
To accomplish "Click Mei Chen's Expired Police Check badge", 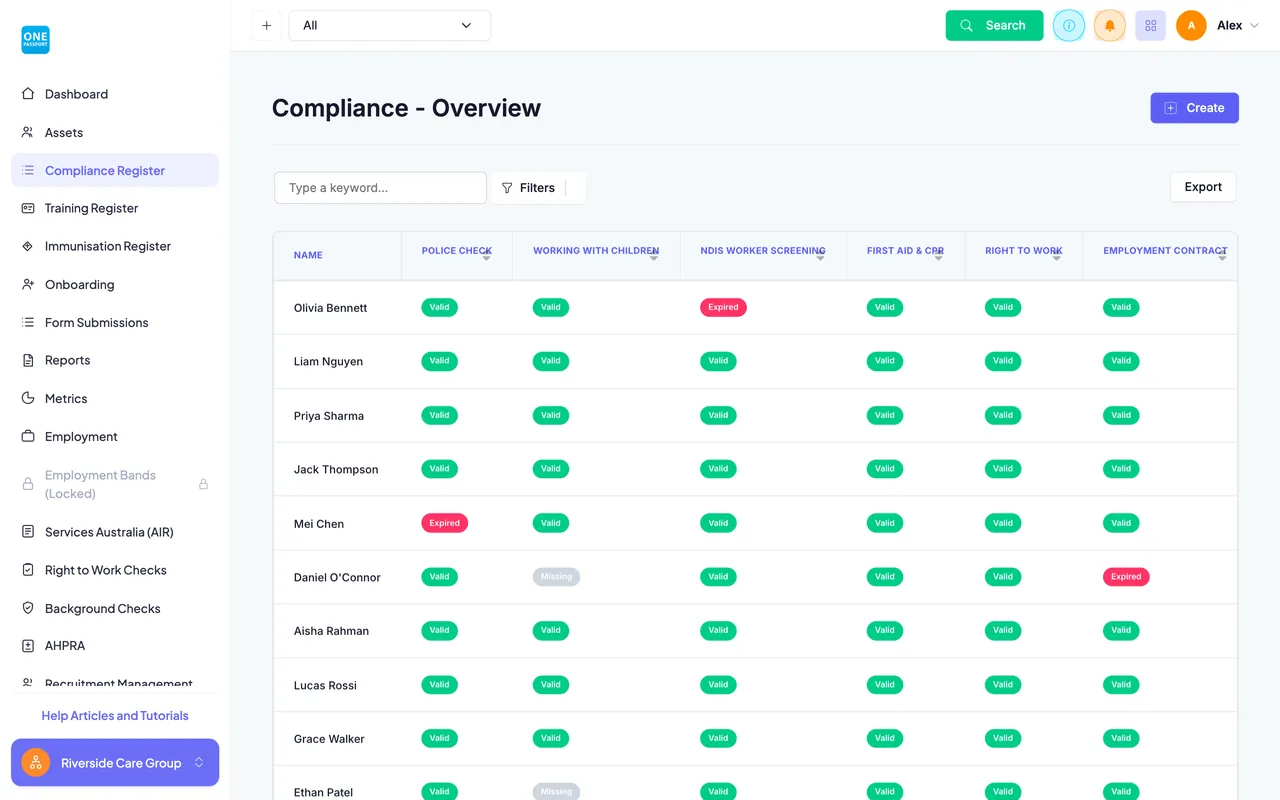I will coord(444,523).
